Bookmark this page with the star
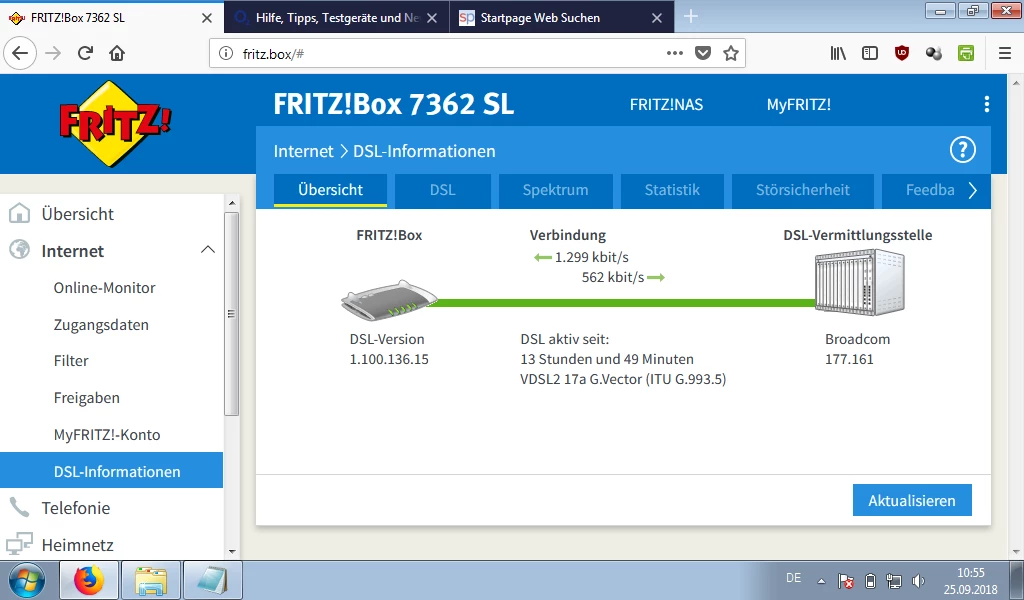The width and height of the screenshot is (1024, 600). [731, 54]
